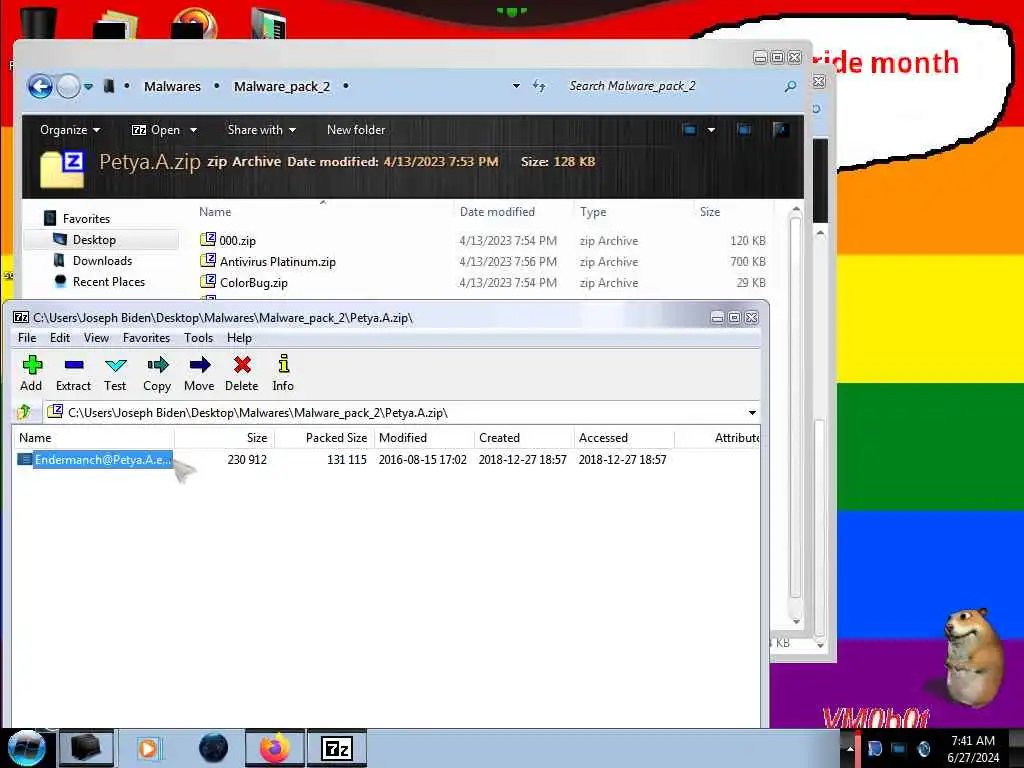The image size is (1024, 768).
Task: Toggle the Explorer preview pane icon
Action: (x=744, y=130)
